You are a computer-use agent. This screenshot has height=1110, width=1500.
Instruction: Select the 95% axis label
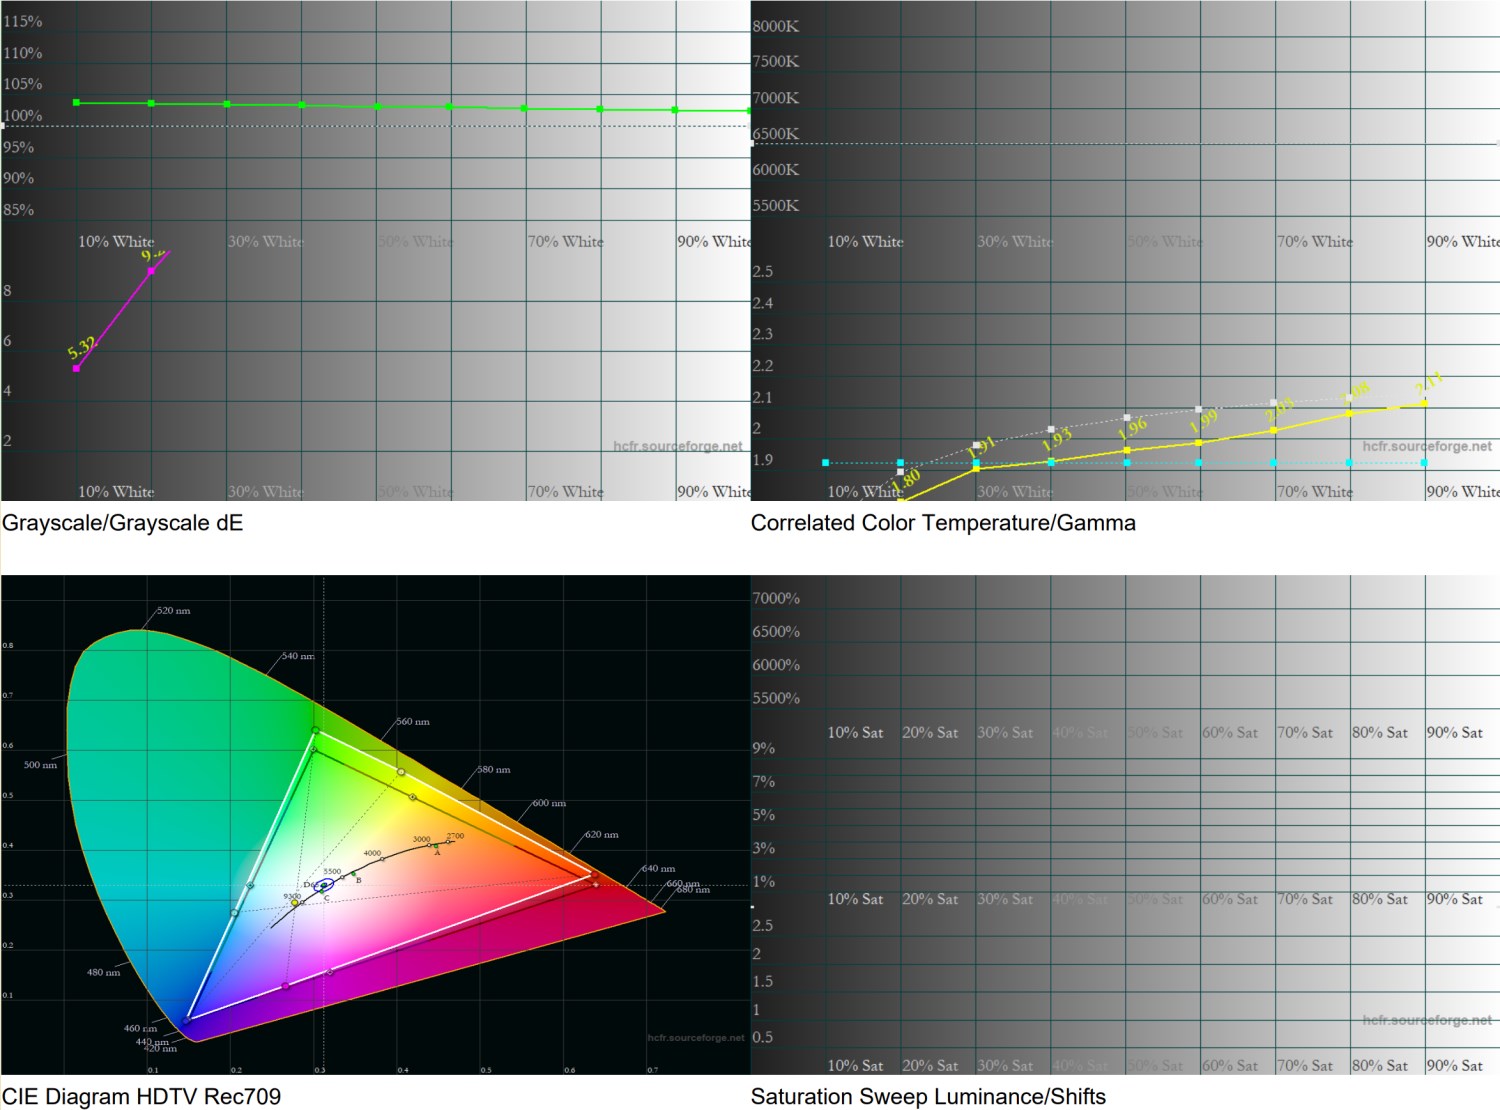tap(19, 147)
